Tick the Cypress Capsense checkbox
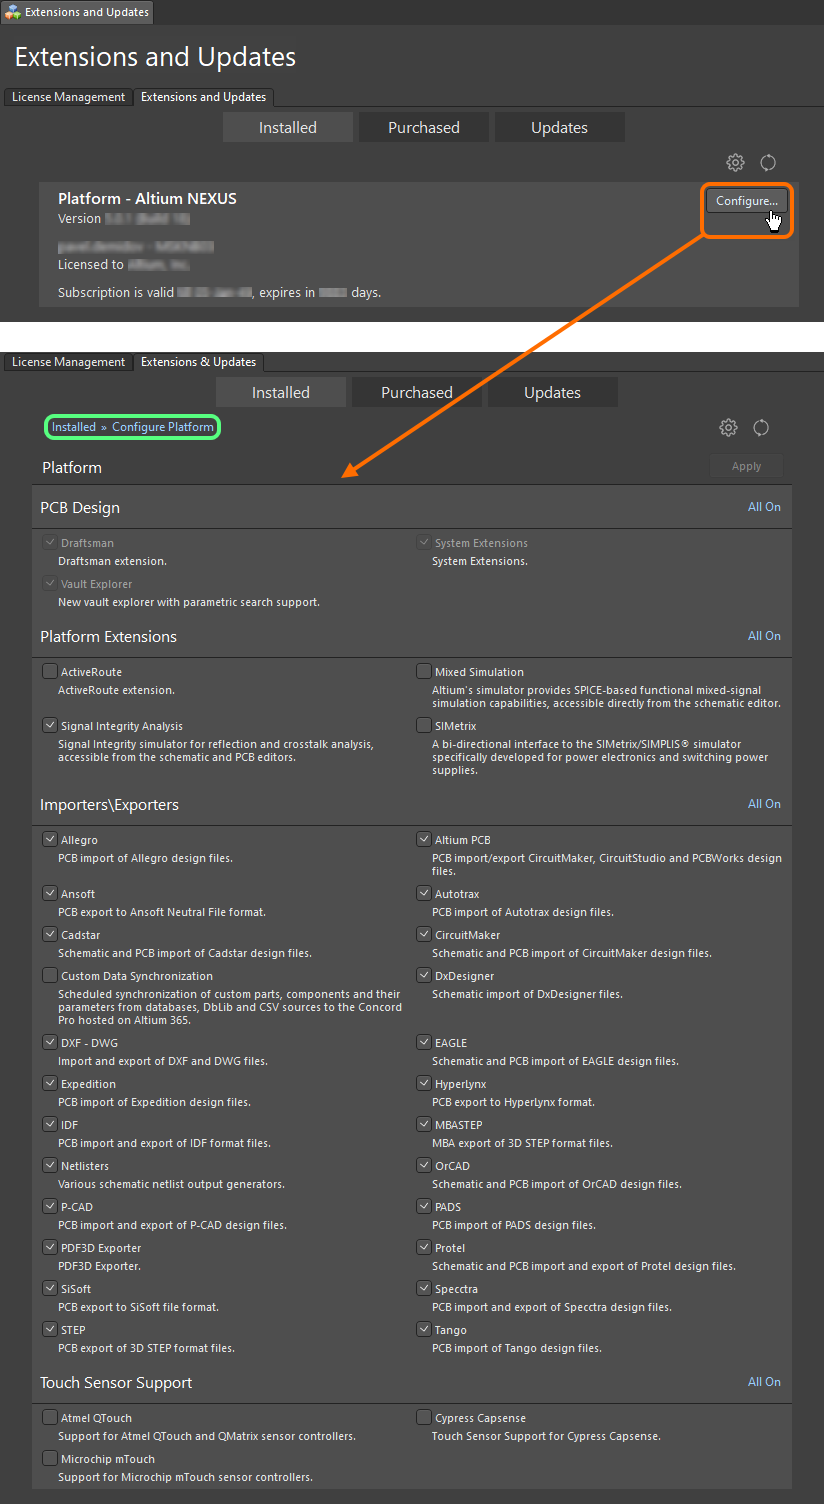The height and width of the screenshot is (1504, 824). tap(424, 1418)
